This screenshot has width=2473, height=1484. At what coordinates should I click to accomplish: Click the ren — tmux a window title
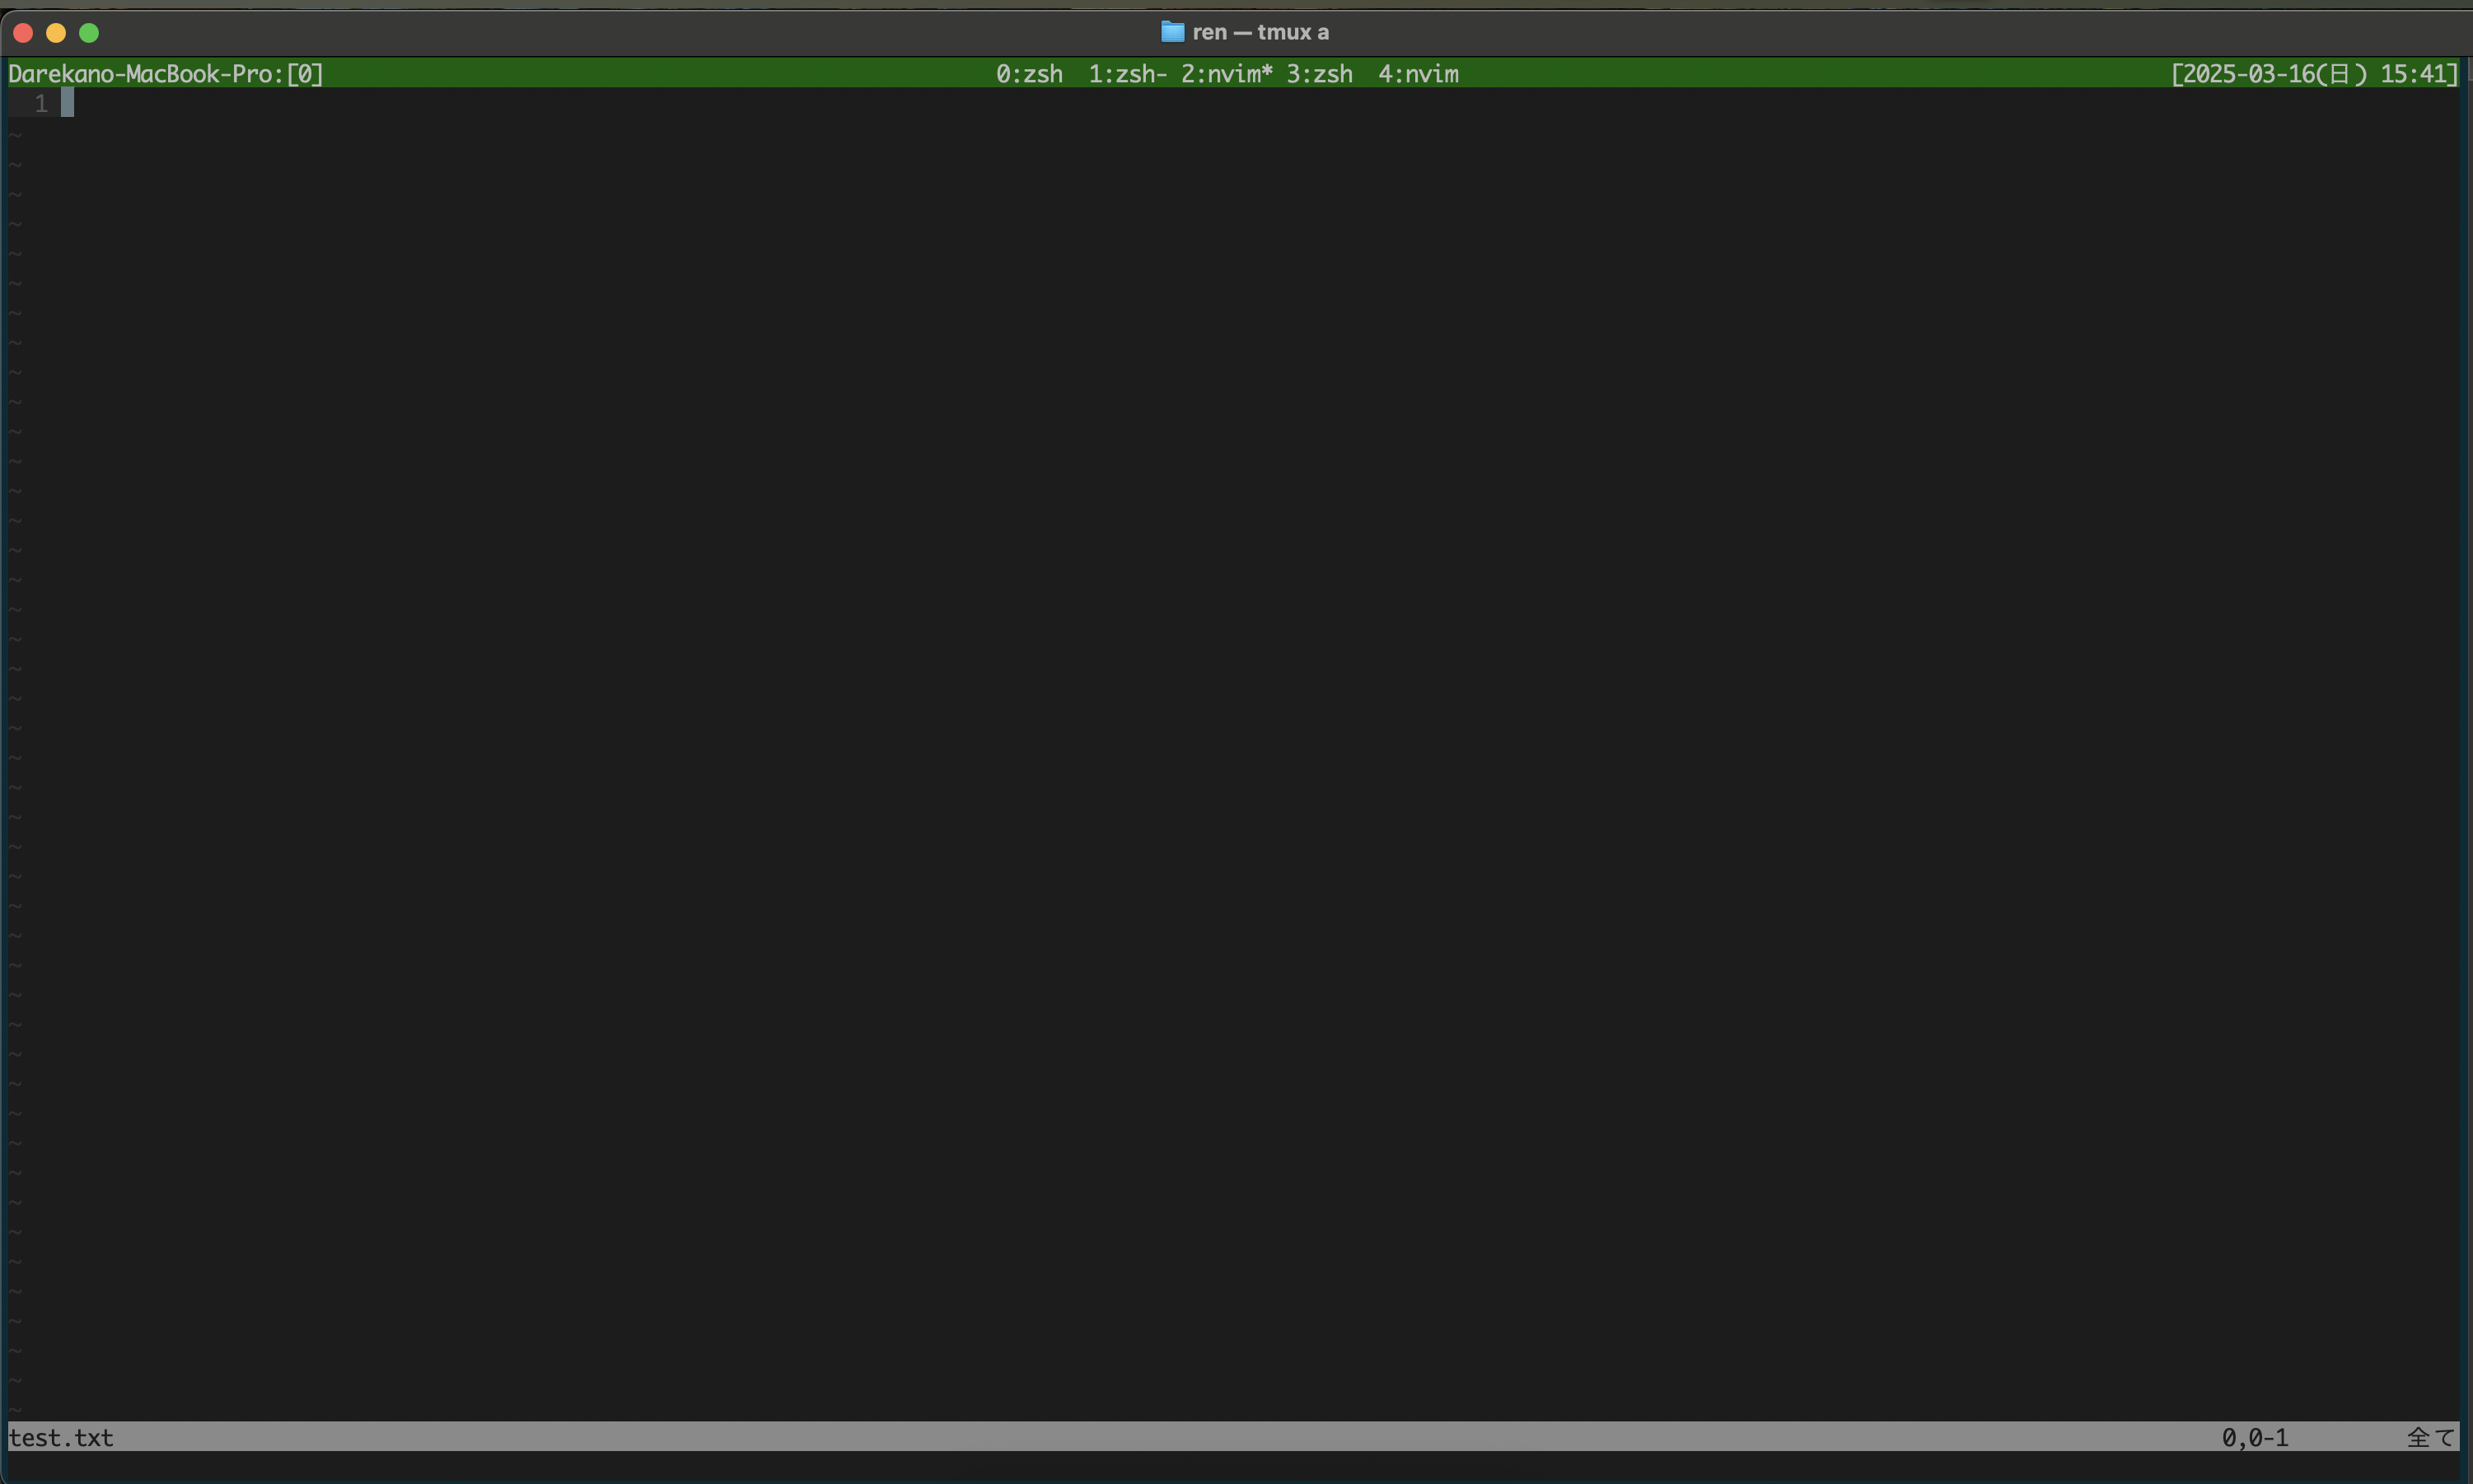[1260, 32]
